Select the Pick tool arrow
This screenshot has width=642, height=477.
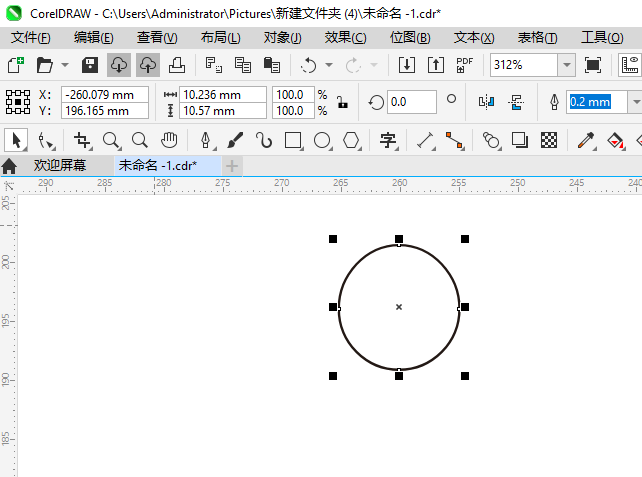tap(16, 140)
